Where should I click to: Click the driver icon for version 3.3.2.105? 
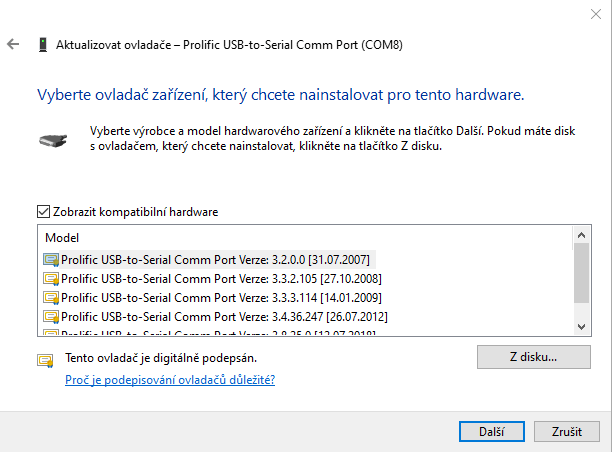click(51, 278)
